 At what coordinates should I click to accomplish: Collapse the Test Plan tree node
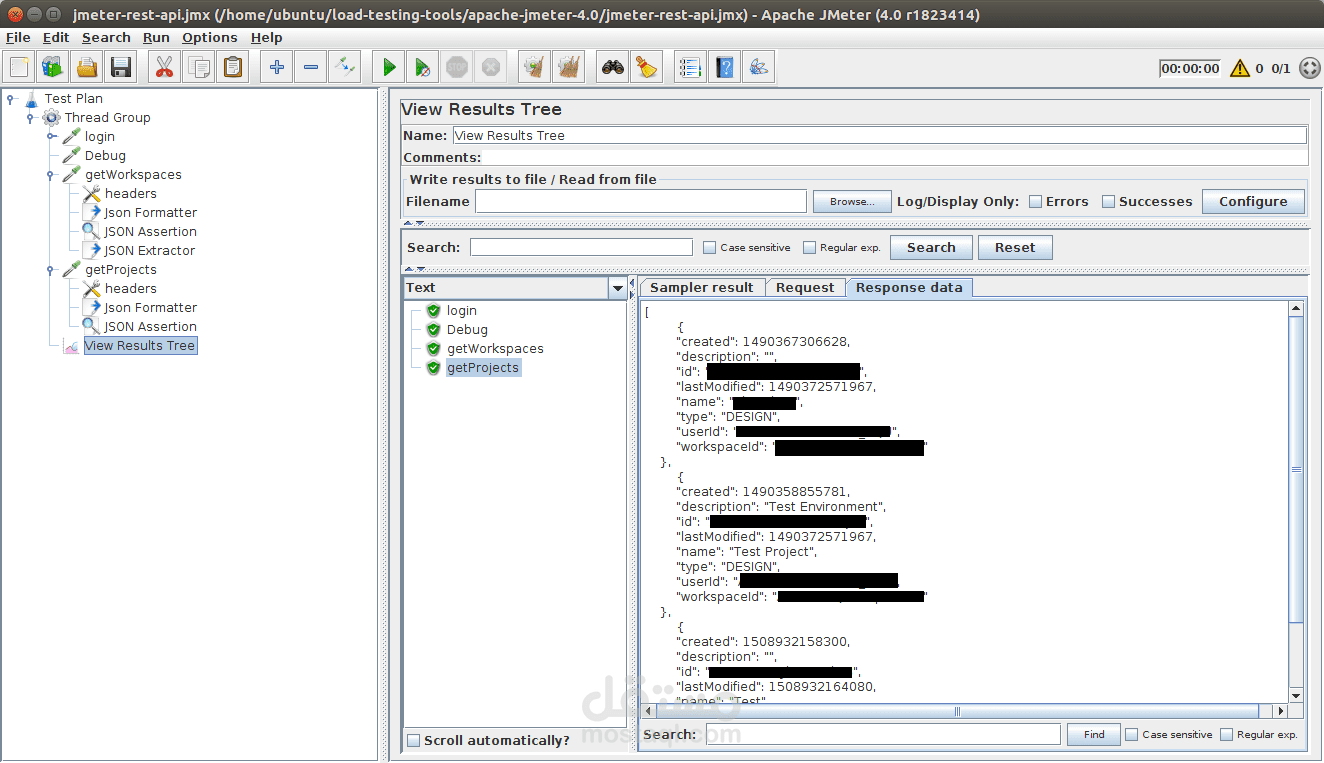click(10, 98)
